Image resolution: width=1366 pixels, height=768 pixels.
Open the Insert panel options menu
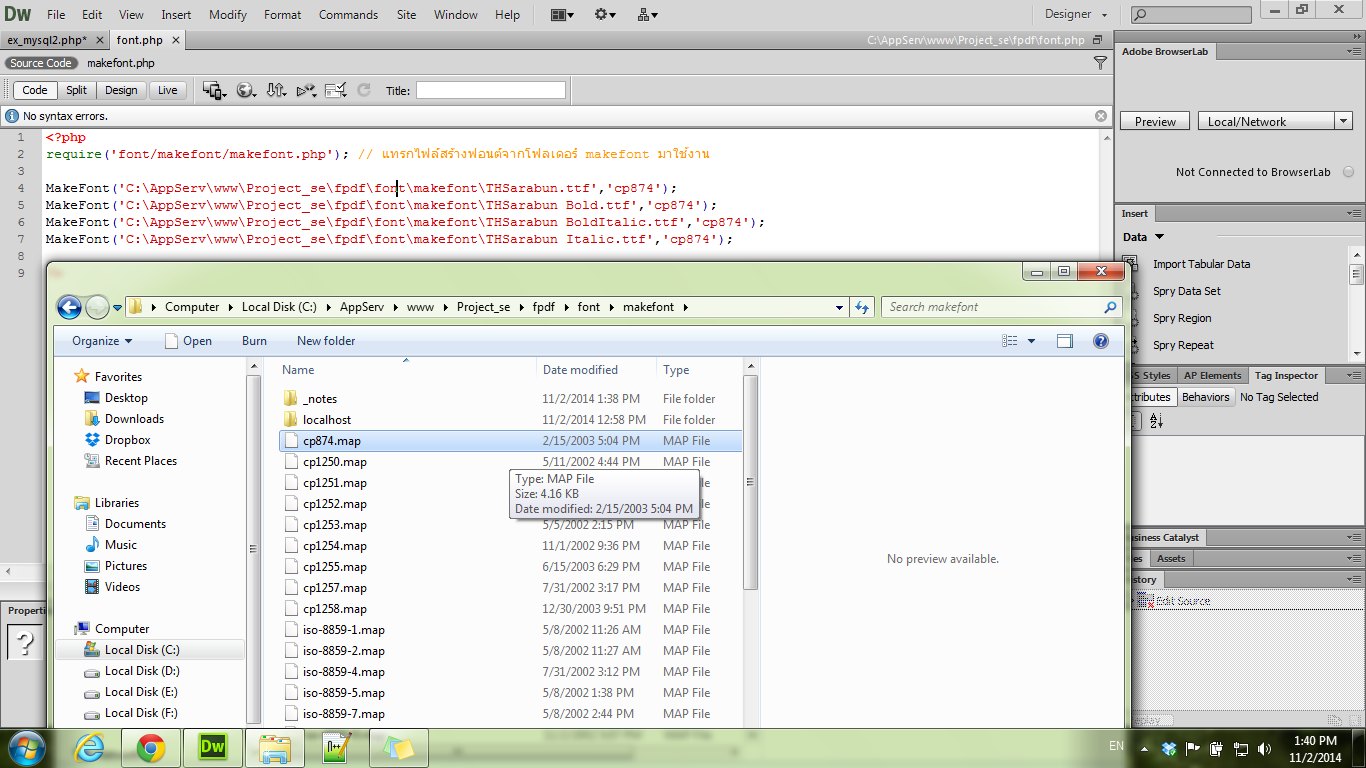[x=1354, y=213]
